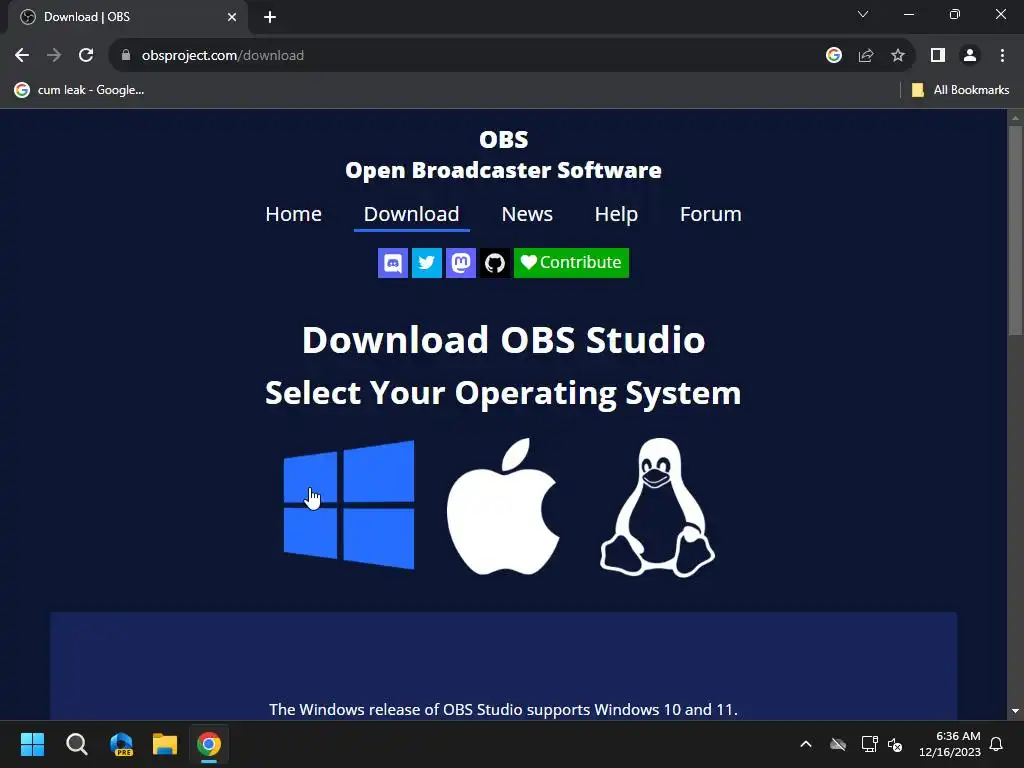Click the OBS site title heading

point(504,155)
